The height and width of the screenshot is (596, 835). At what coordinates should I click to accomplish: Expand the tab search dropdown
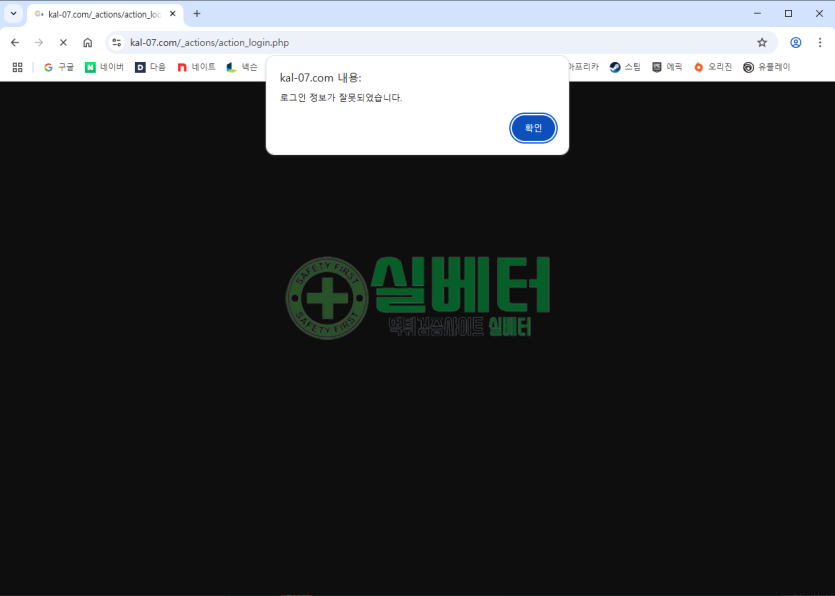point(13,14)
